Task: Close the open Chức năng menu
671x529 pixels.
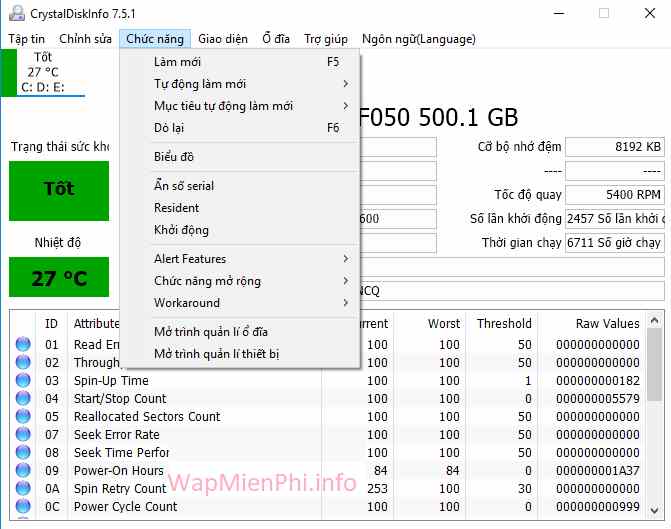Action: pos(155,39)
